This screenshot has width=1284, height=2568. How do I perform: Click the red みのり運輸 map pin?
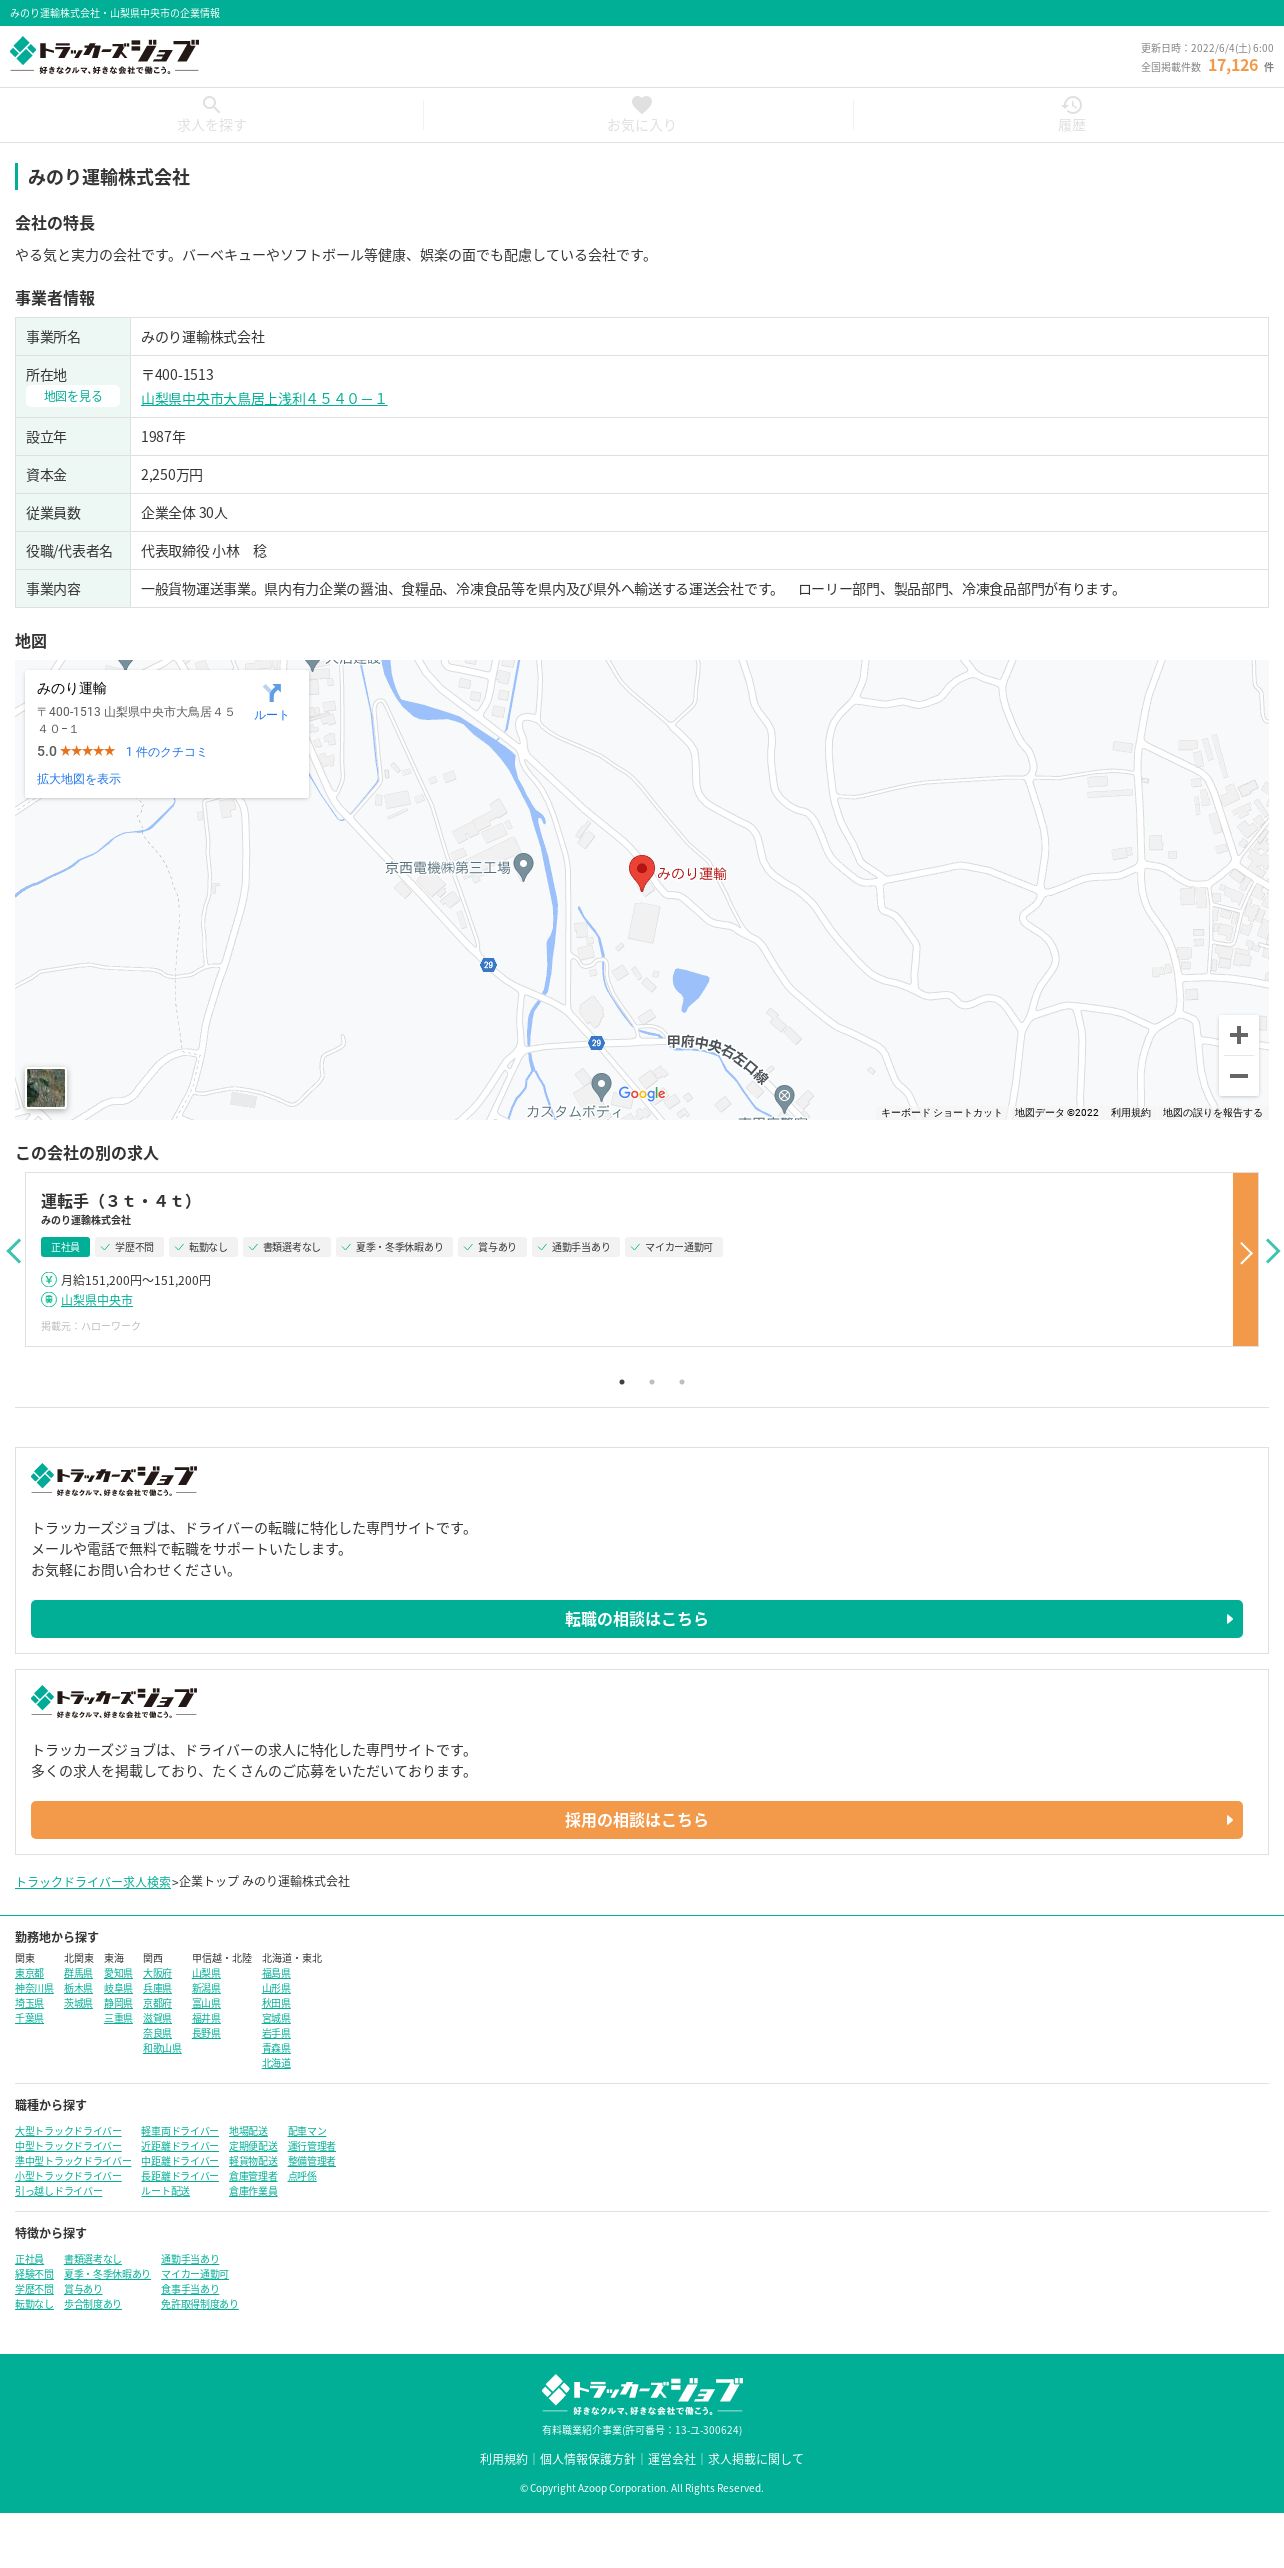pyautogui.click(x=641, y=872)
